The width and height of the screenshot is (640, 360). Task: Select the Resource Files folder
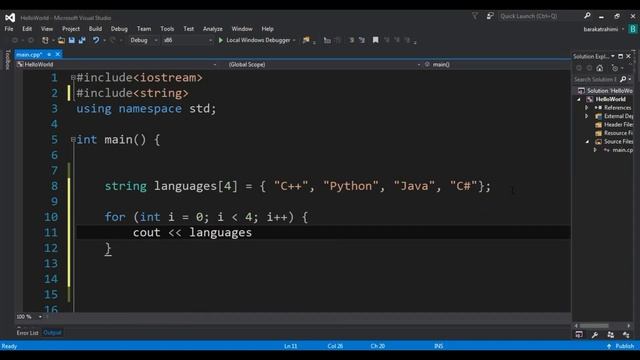pyautogui.click(x=614, y=133)
